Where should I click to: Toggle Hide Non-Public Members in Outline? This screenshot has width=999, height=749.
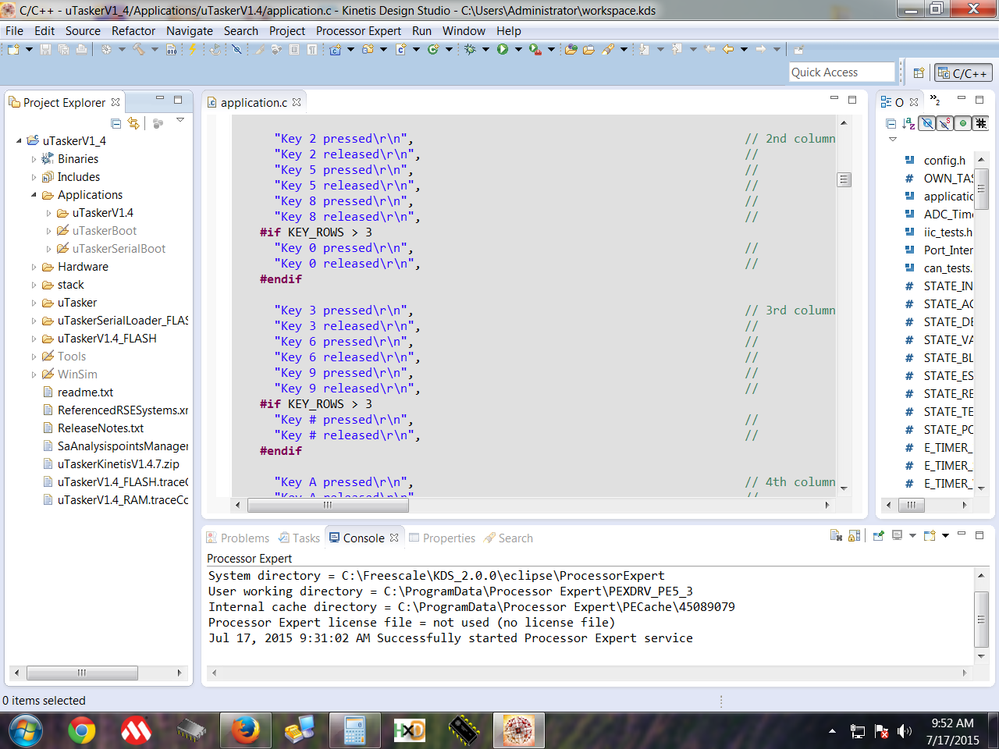(x=963, y=124)
